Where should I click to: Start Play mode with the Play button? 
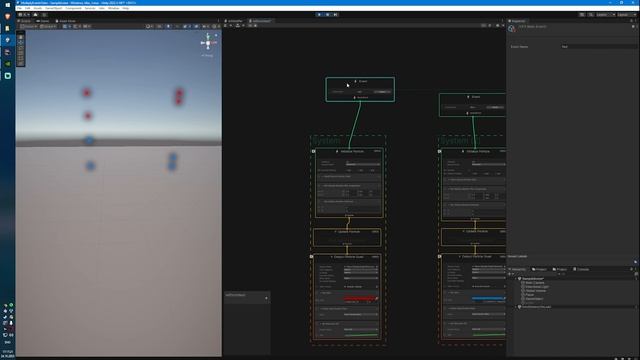coord(319,15)
